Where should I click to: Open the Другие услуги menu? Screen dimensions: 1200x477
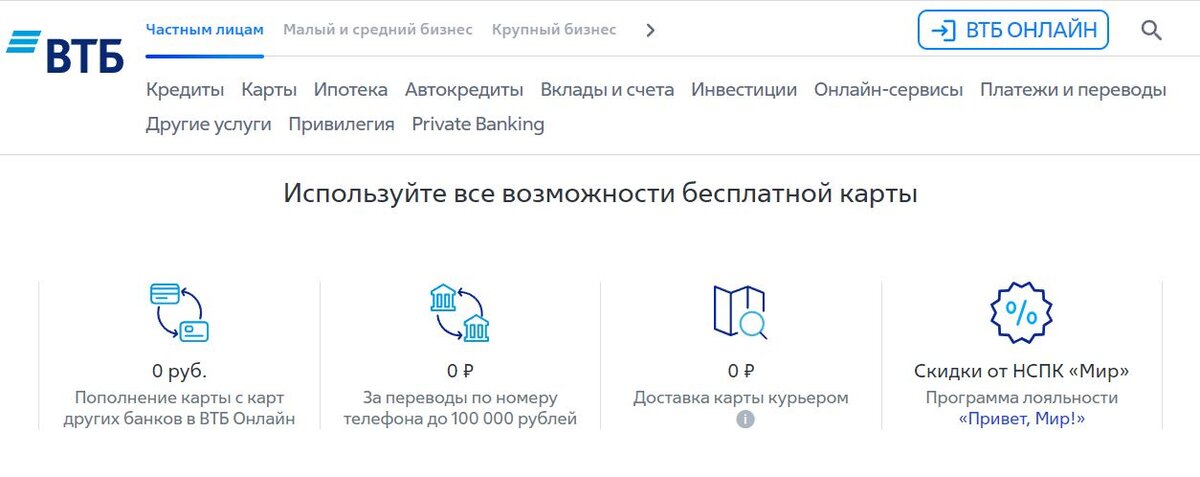209,125
